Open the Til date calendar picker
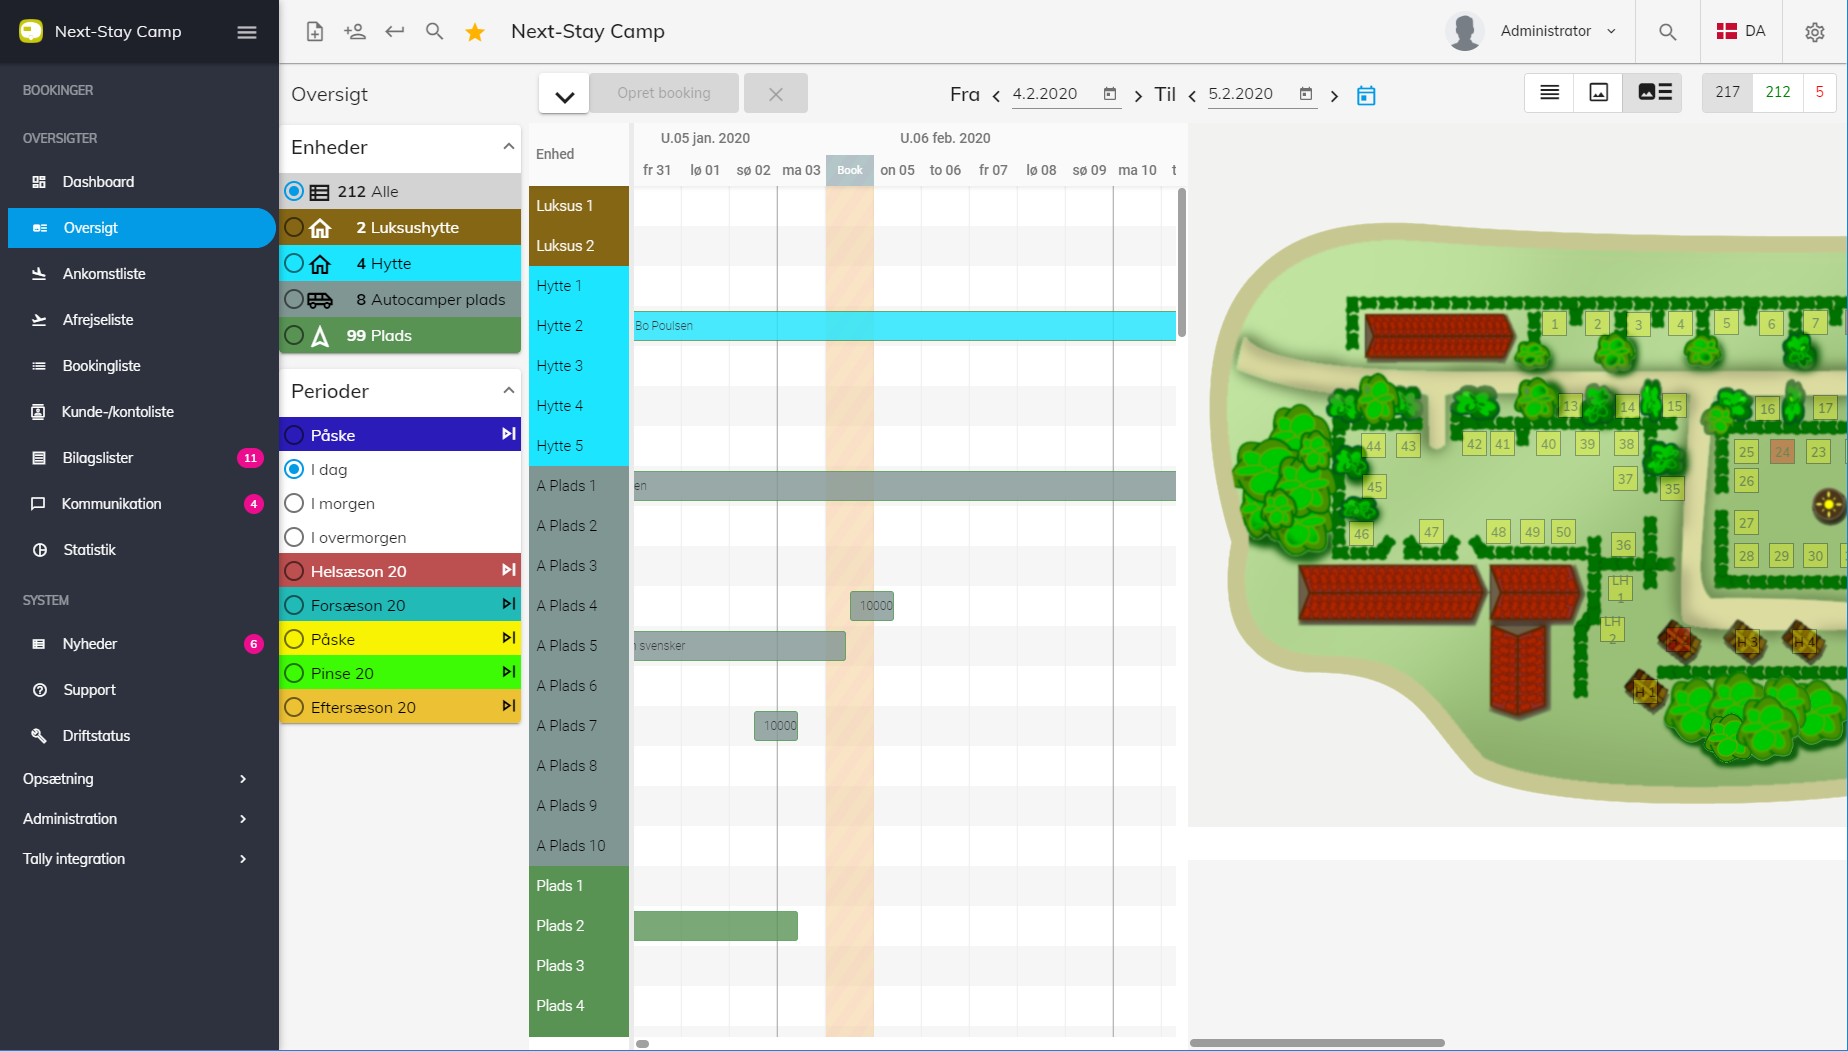 pos(1306,93)
